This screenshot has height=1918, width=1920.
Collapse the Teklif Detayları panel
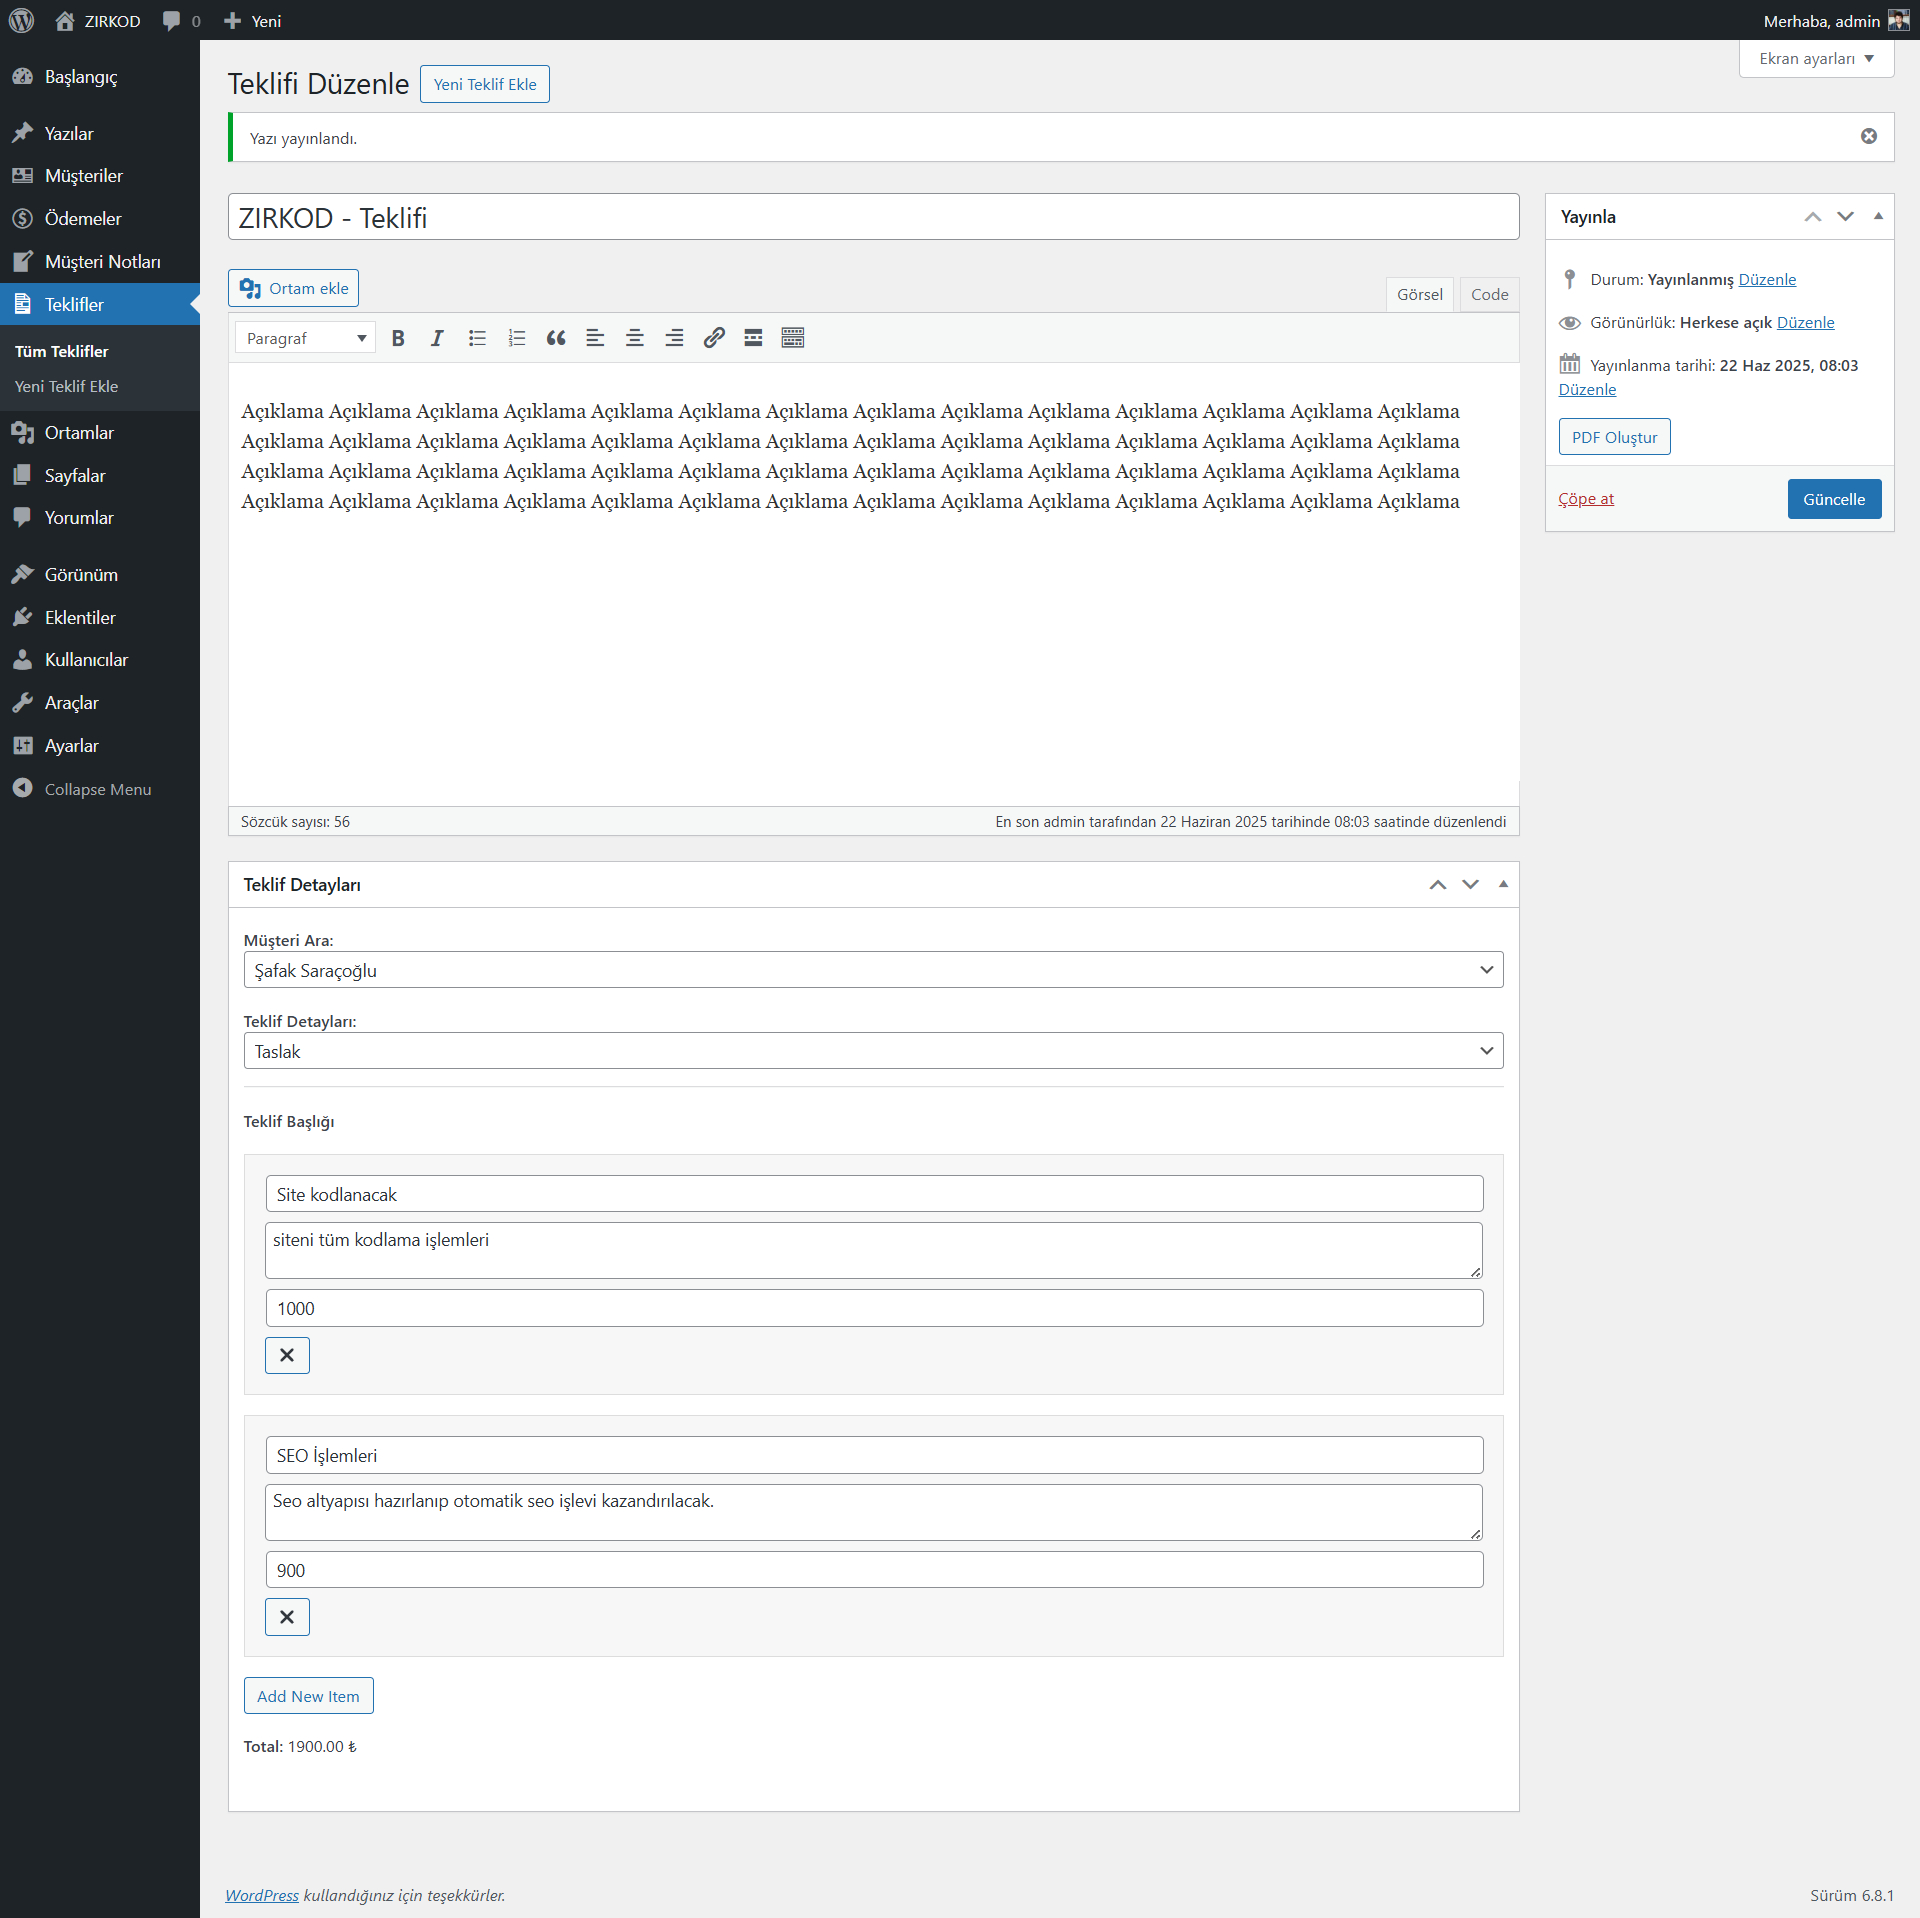(x=1502, y=884)
